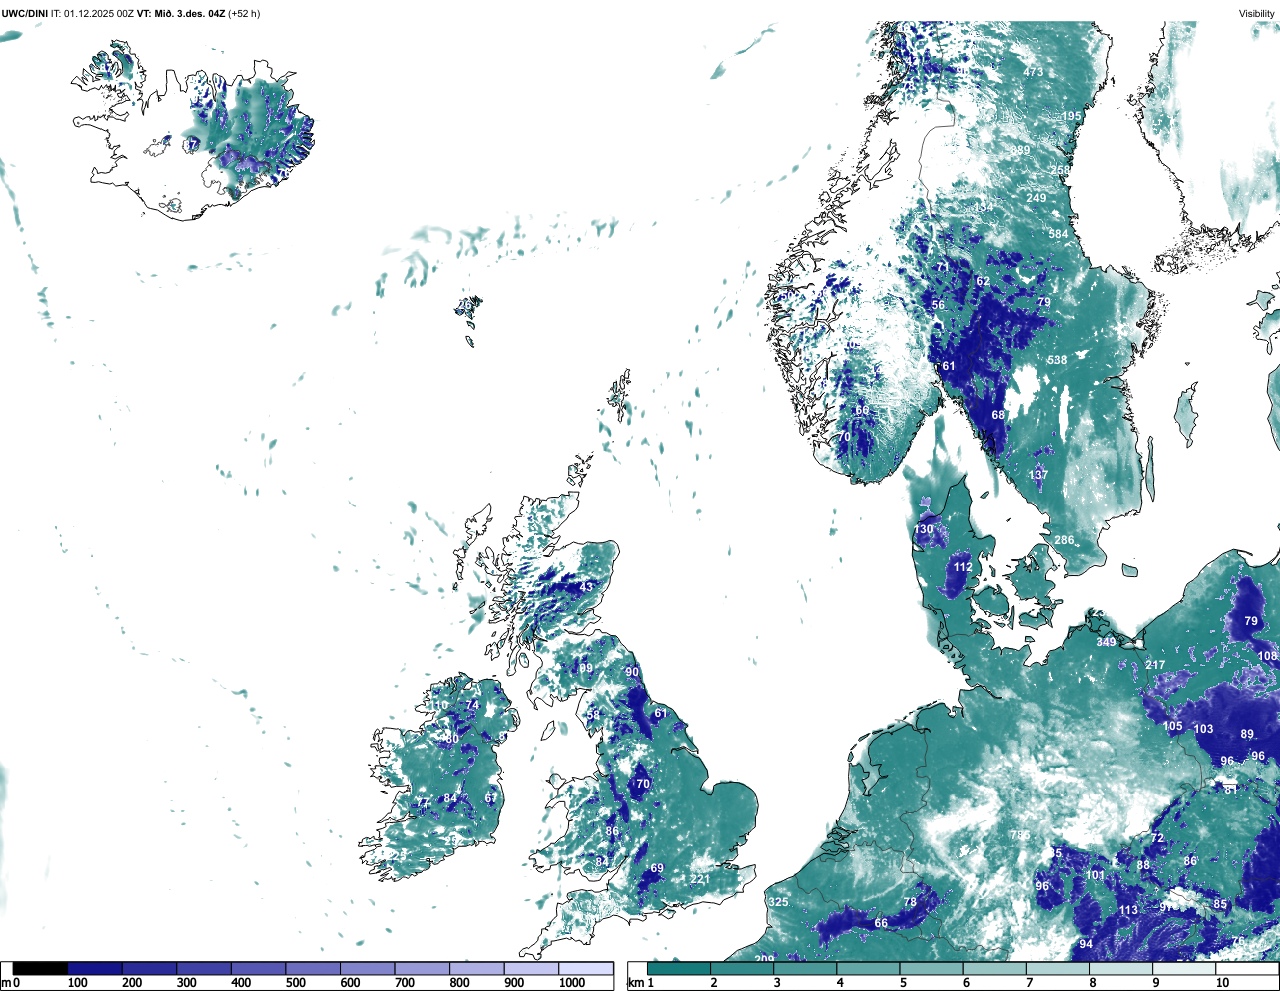
Task: Click the 500–600 m purple legend swatch
Action: tap(313, 969)
